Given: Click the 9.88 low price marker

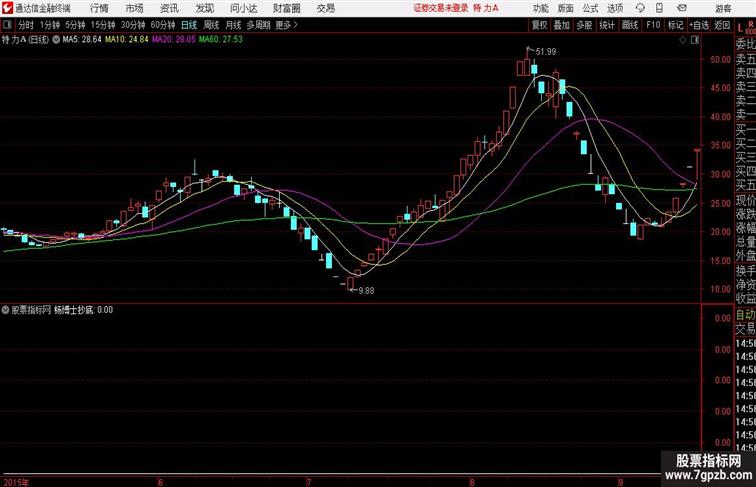Looking at the screenshot, I should (x=366, y=291).
